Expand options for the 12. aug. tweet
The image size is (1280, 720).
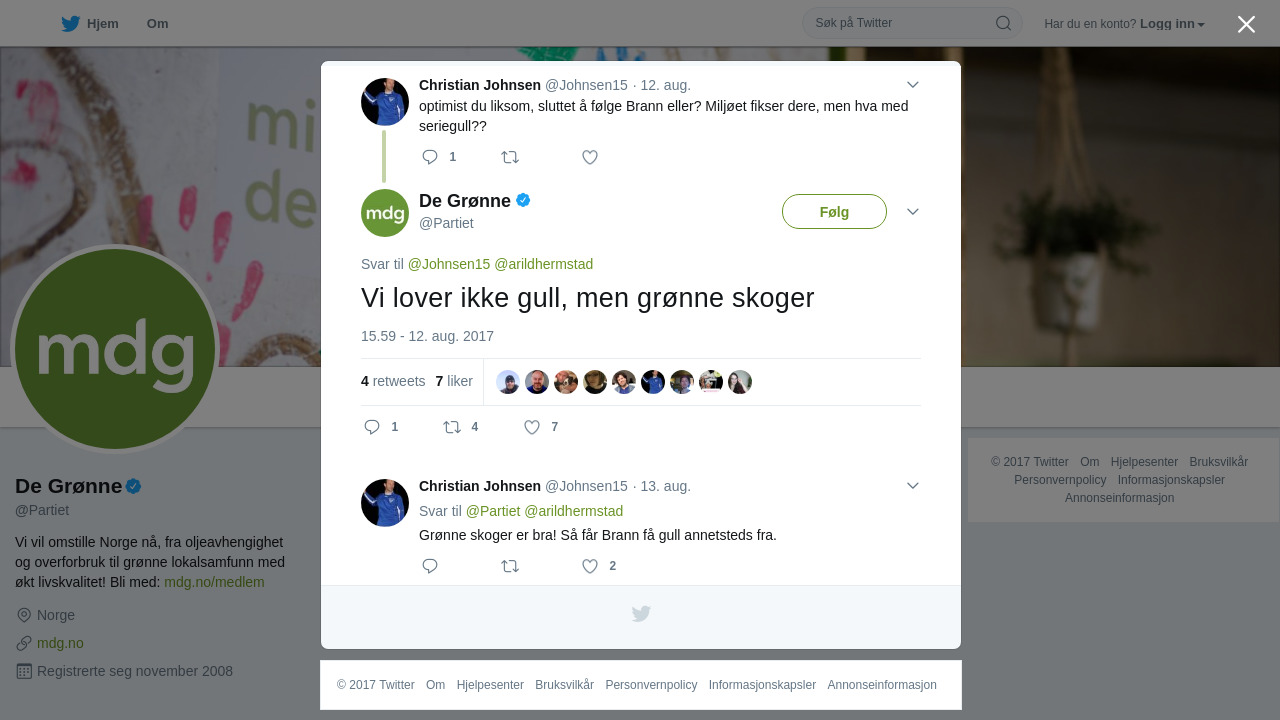[x=912, y=85]
